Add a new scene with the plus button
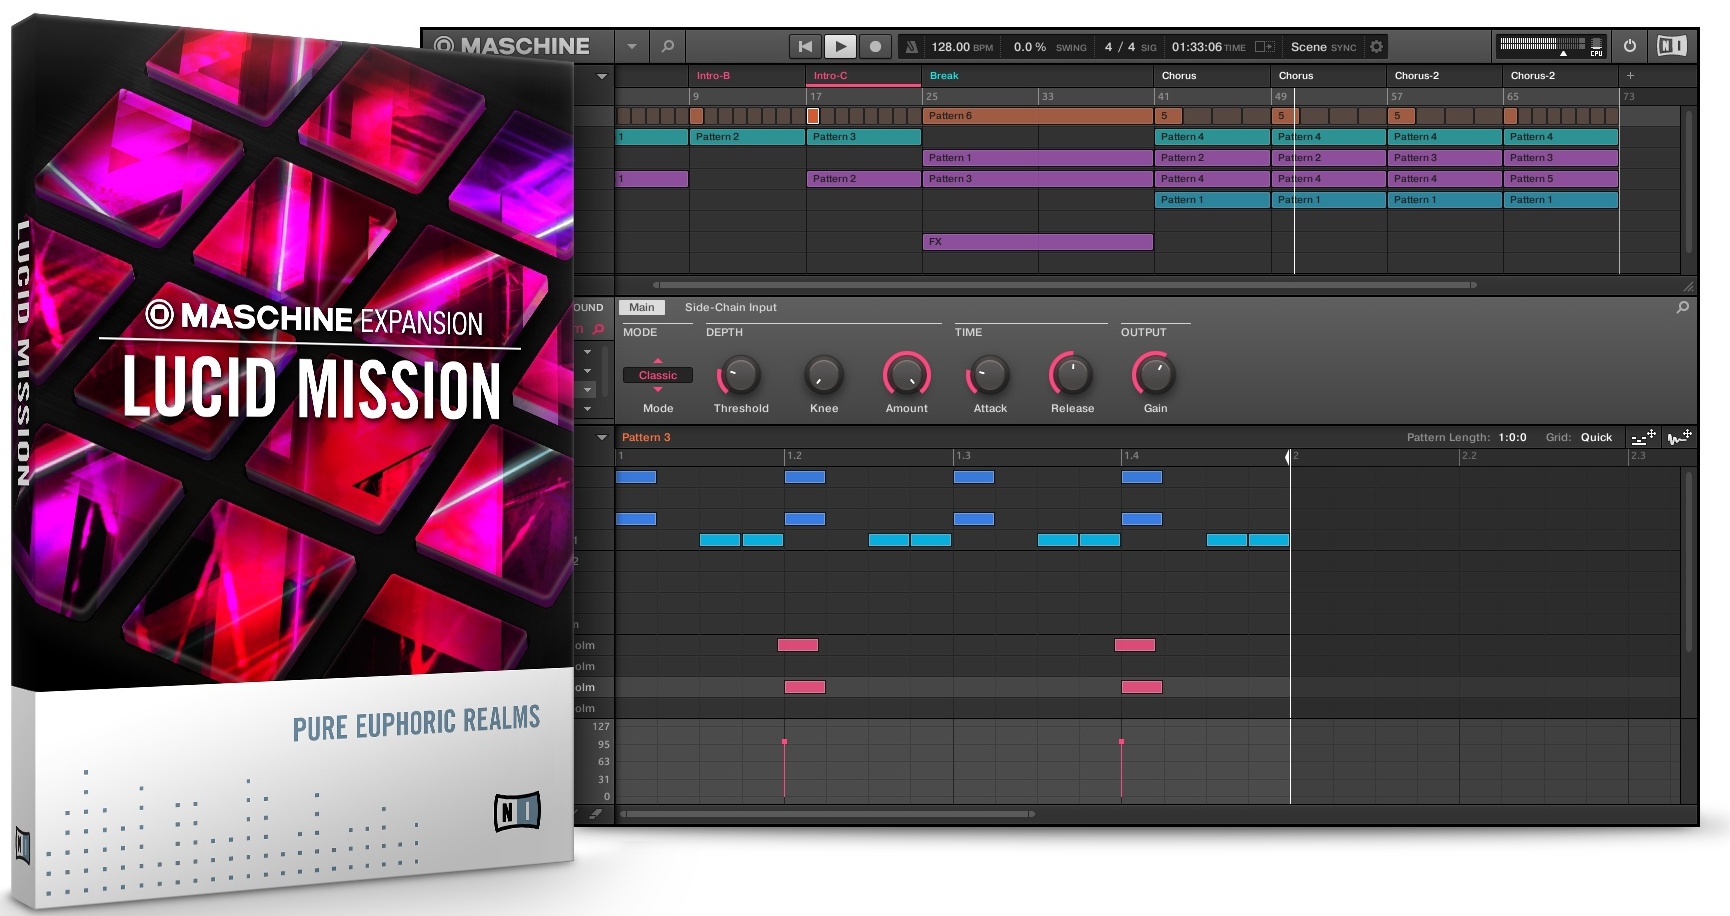The image size is (1730, 916). (x=1630, y=76)
